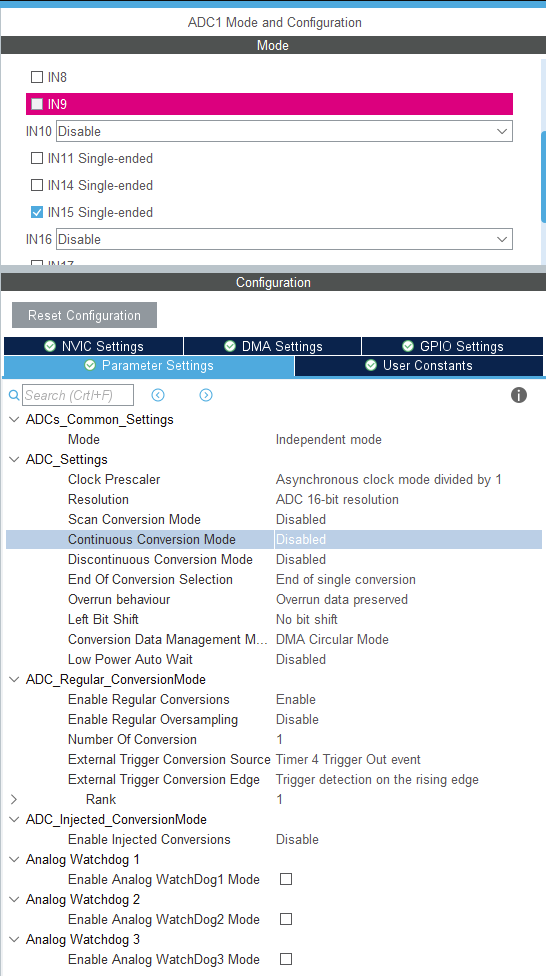The height and width of the screenshot is (976, 546).
Task: Open User Constants tab
Action: pyautogui.click(x=419, y=366)
